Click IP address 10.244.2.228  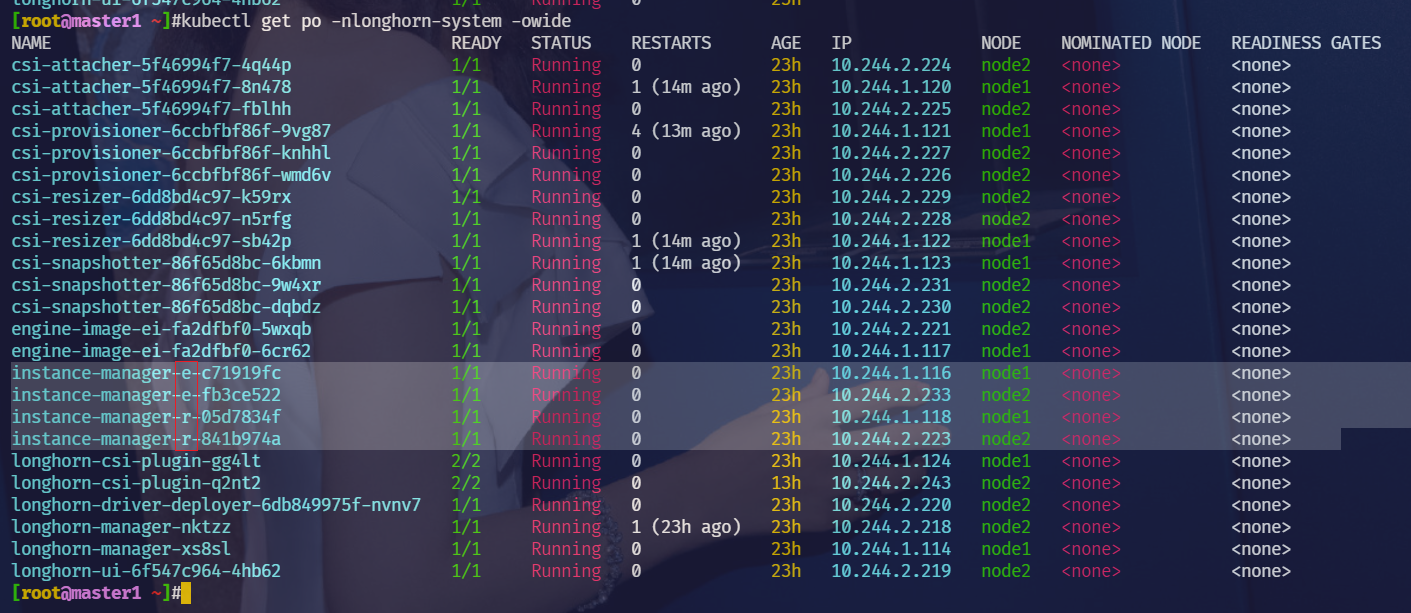[891, 219]
